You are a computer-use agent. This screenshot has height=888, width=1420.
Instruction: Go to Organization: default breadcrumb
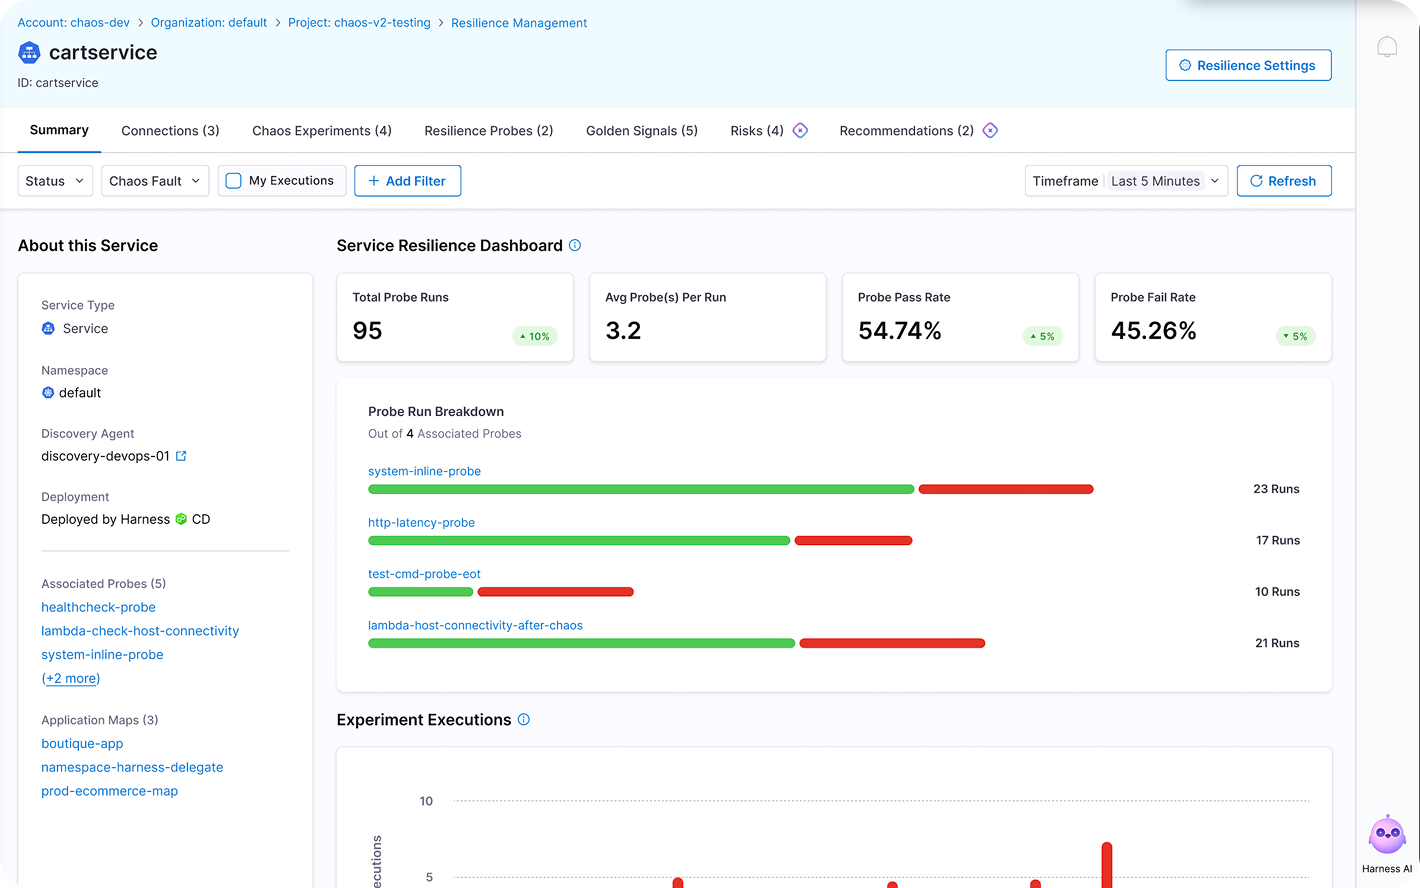[209, 22]
